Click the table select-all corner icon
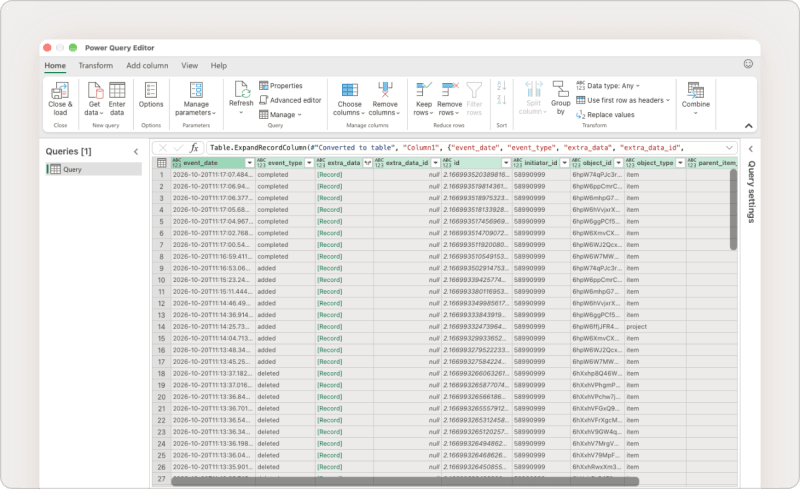800x489 pixels. click(161, 163)
